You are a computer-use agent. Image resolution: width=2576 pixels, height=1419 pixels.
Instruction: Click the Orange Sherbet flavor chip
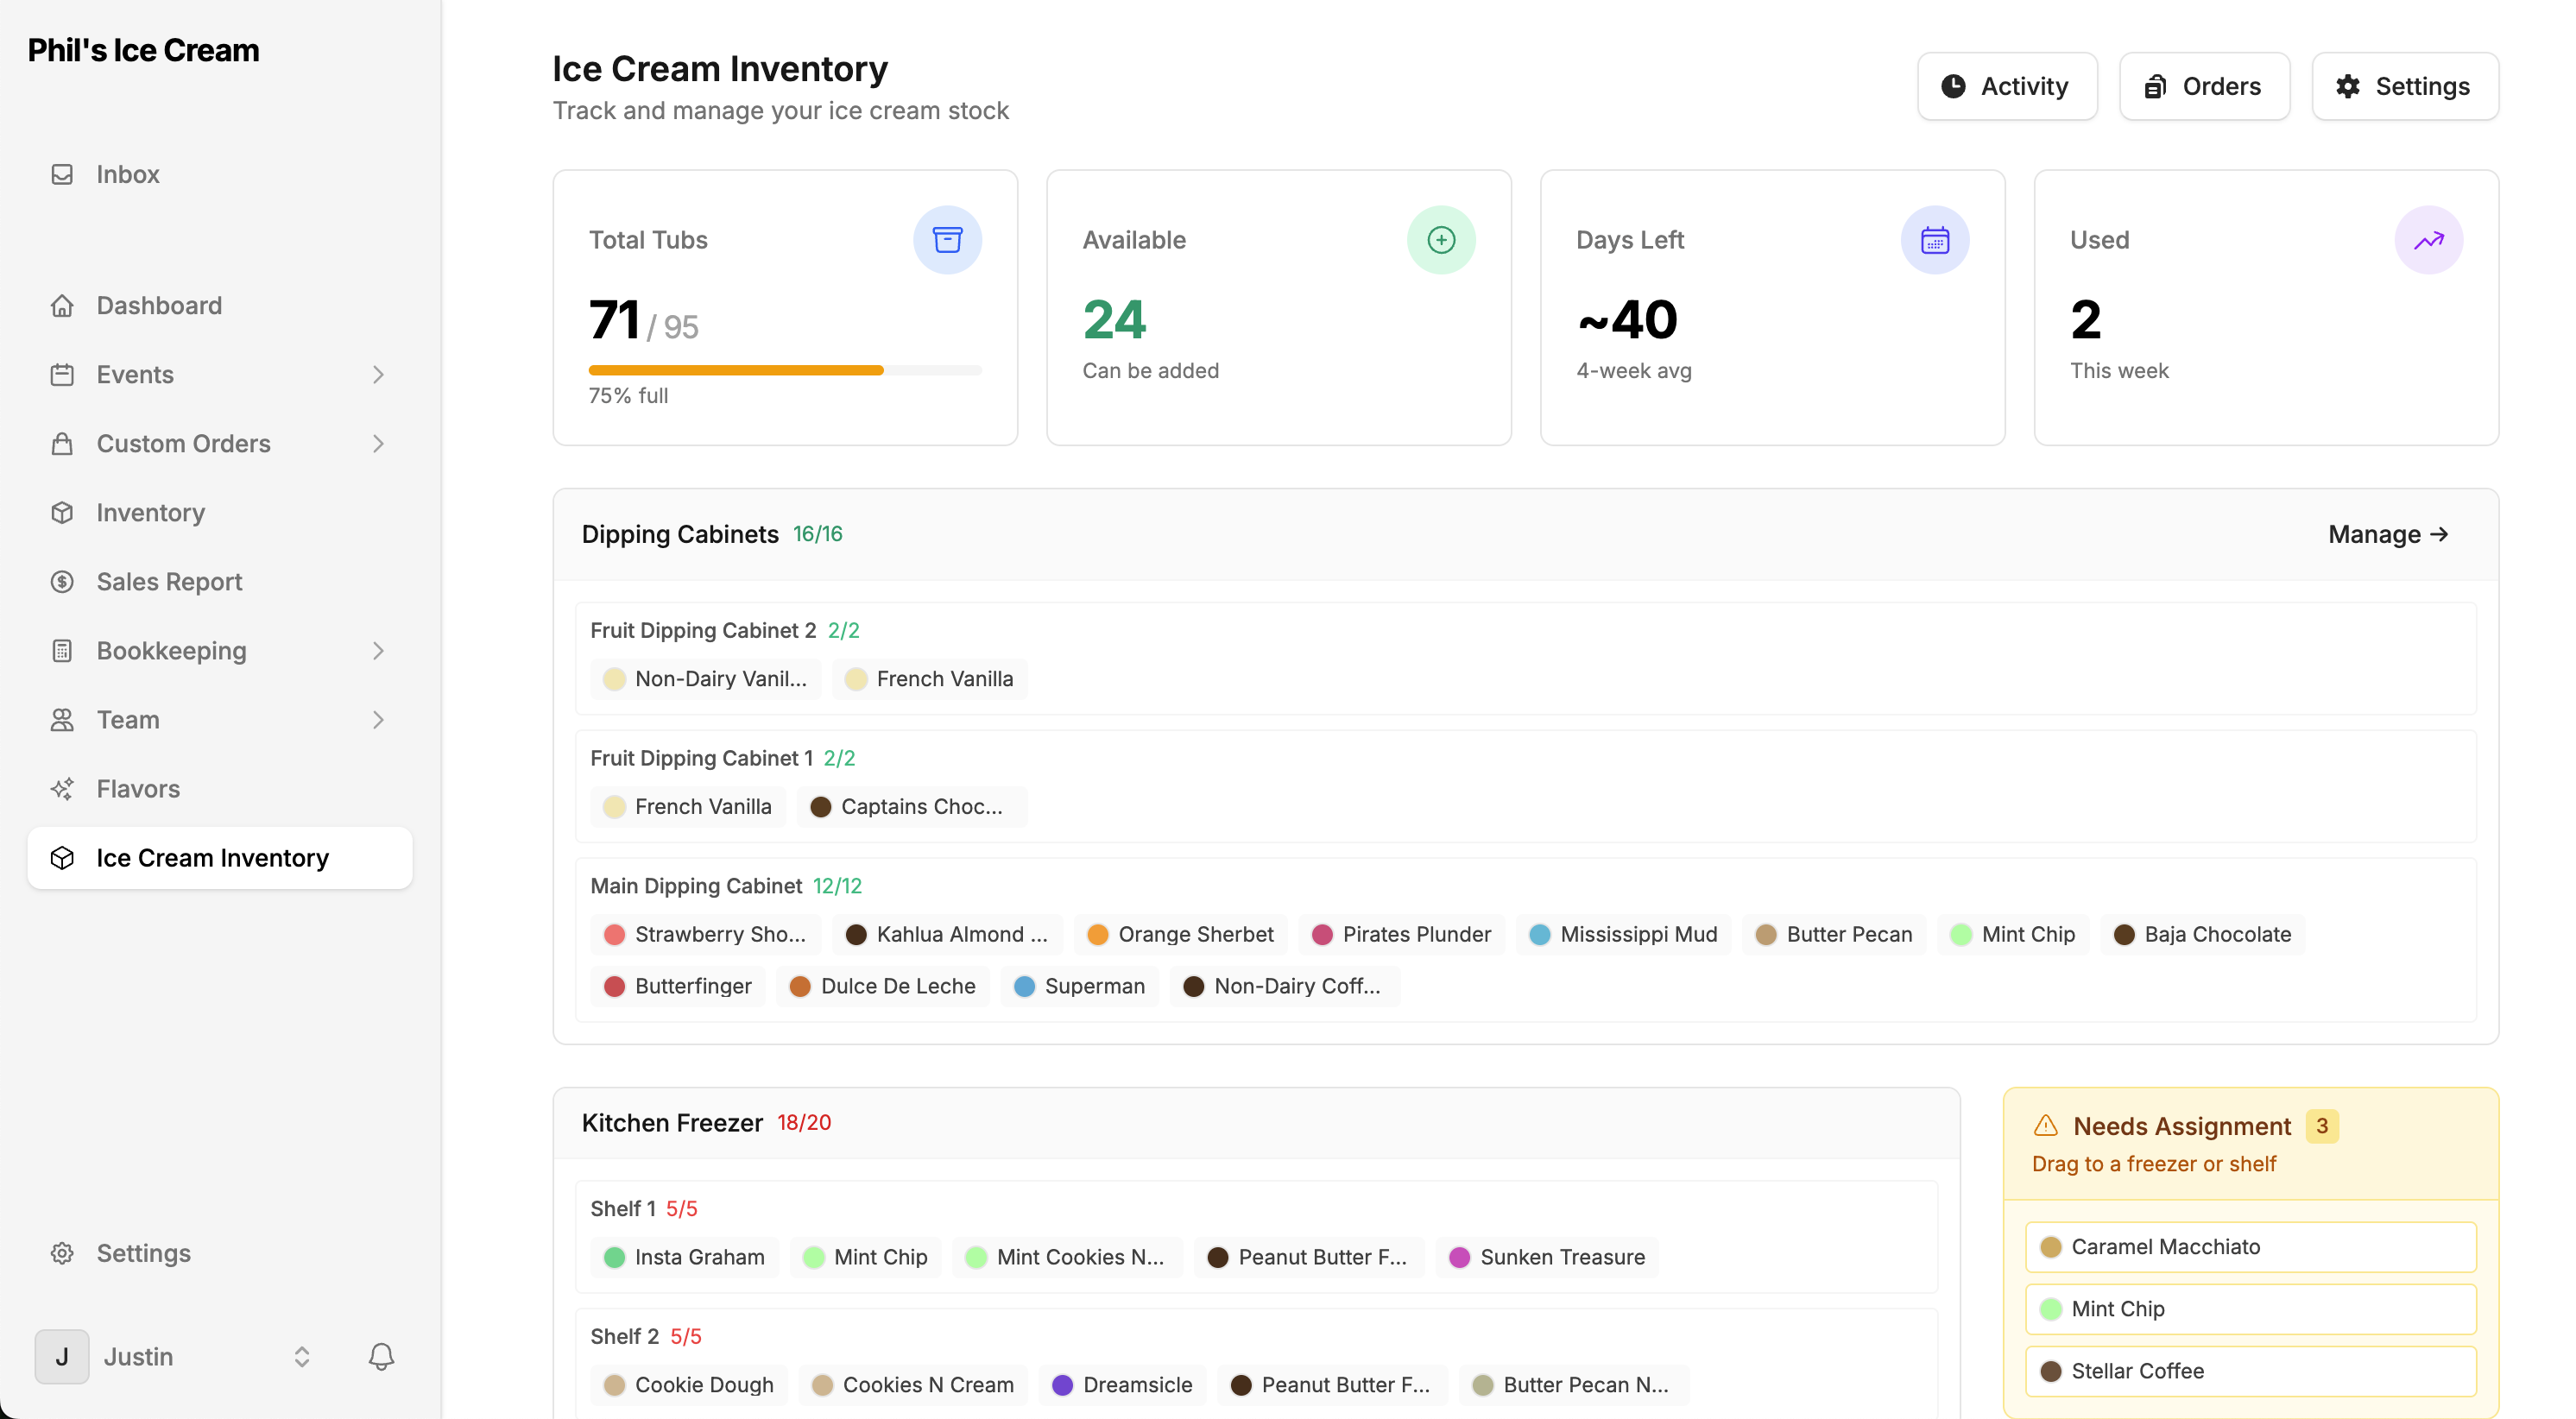coord(1181,934)
